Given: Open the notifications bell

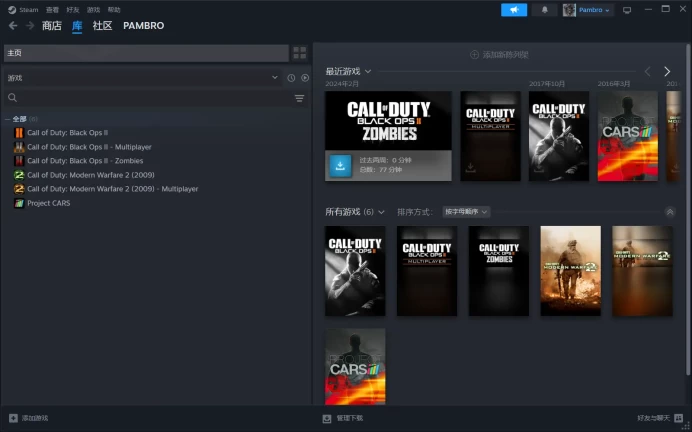Looking at the screenshot, I should 545,10.
